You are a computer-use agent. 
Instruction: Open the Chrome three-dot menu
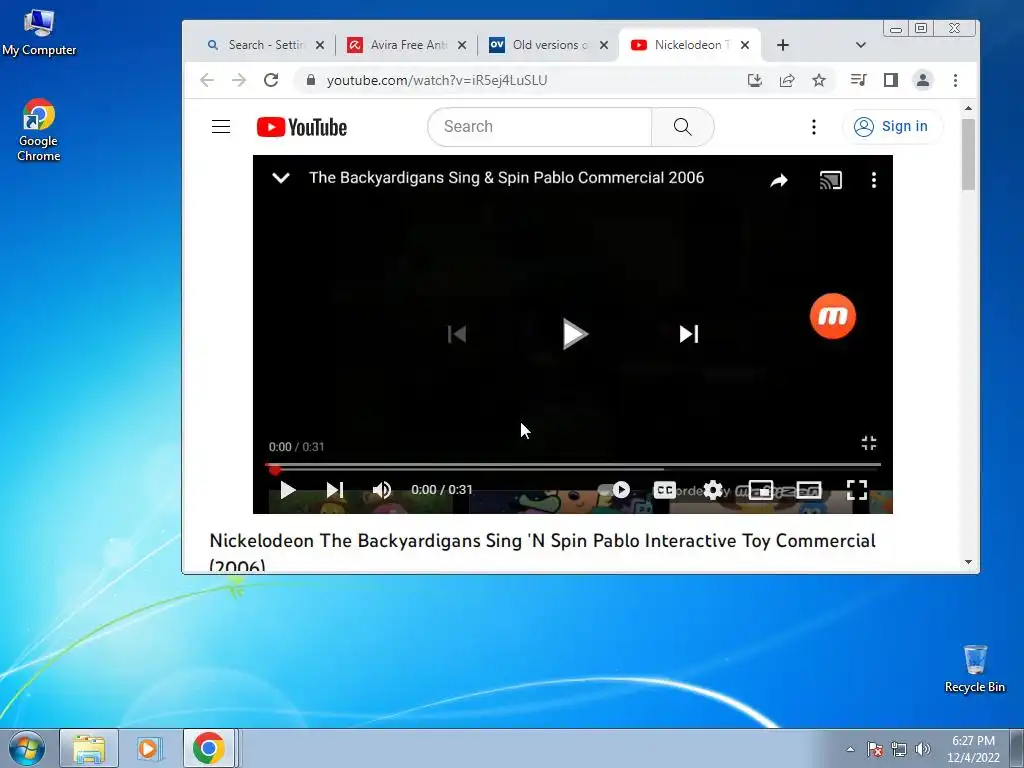955,80
